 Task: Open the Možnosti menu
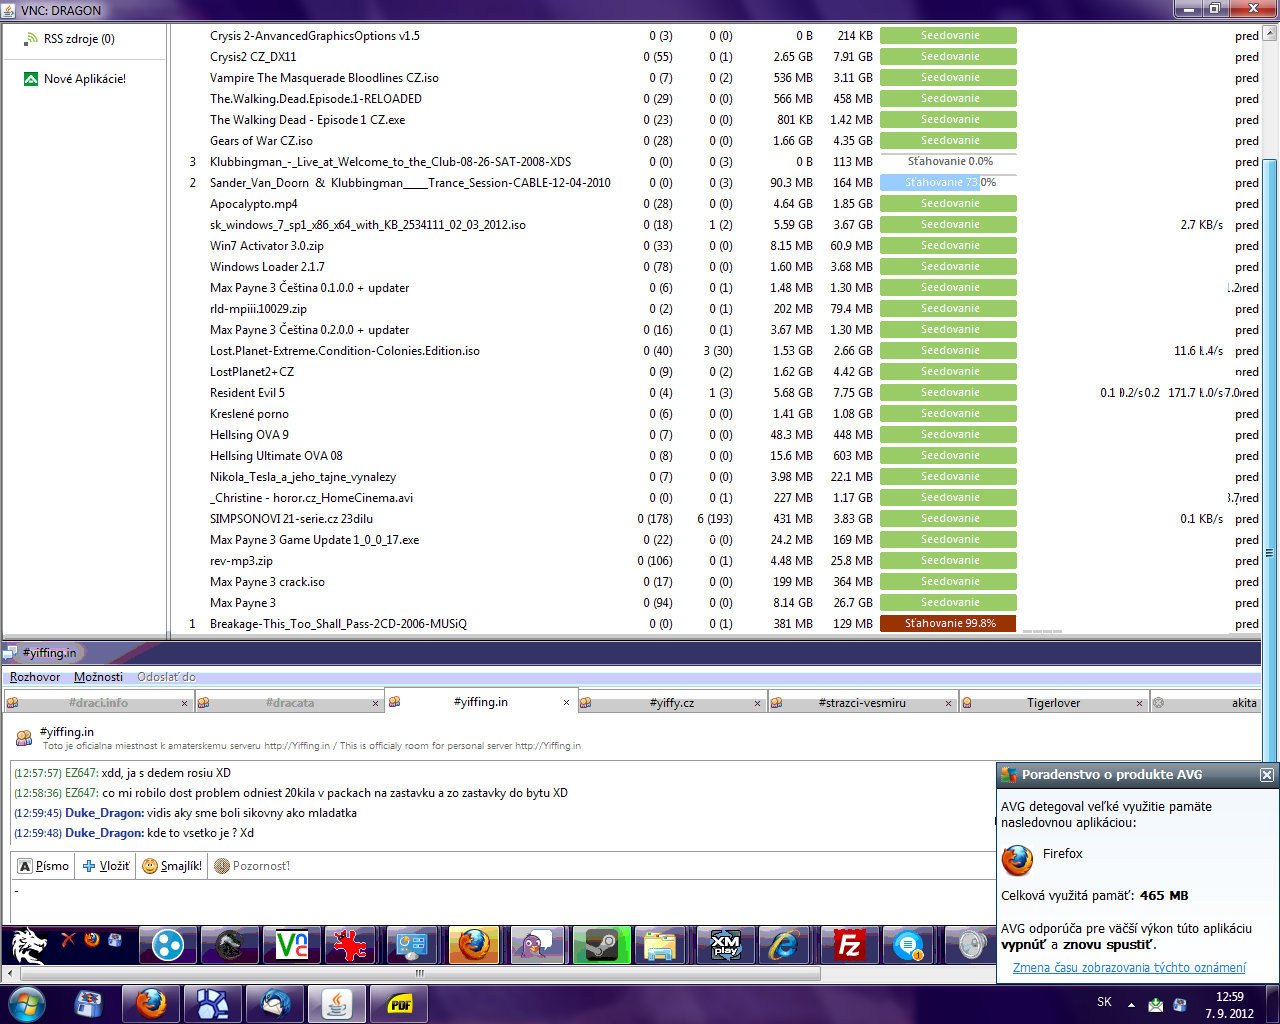(98, 677)
